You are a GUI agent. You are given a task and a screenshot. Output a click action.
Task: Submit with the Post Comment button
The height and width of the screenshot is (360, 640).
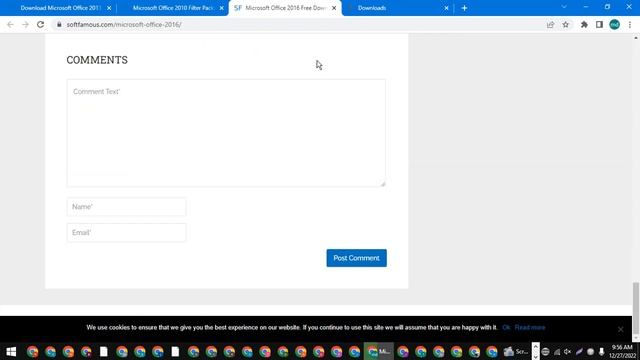pyautogui.click(x=356, y=258)
